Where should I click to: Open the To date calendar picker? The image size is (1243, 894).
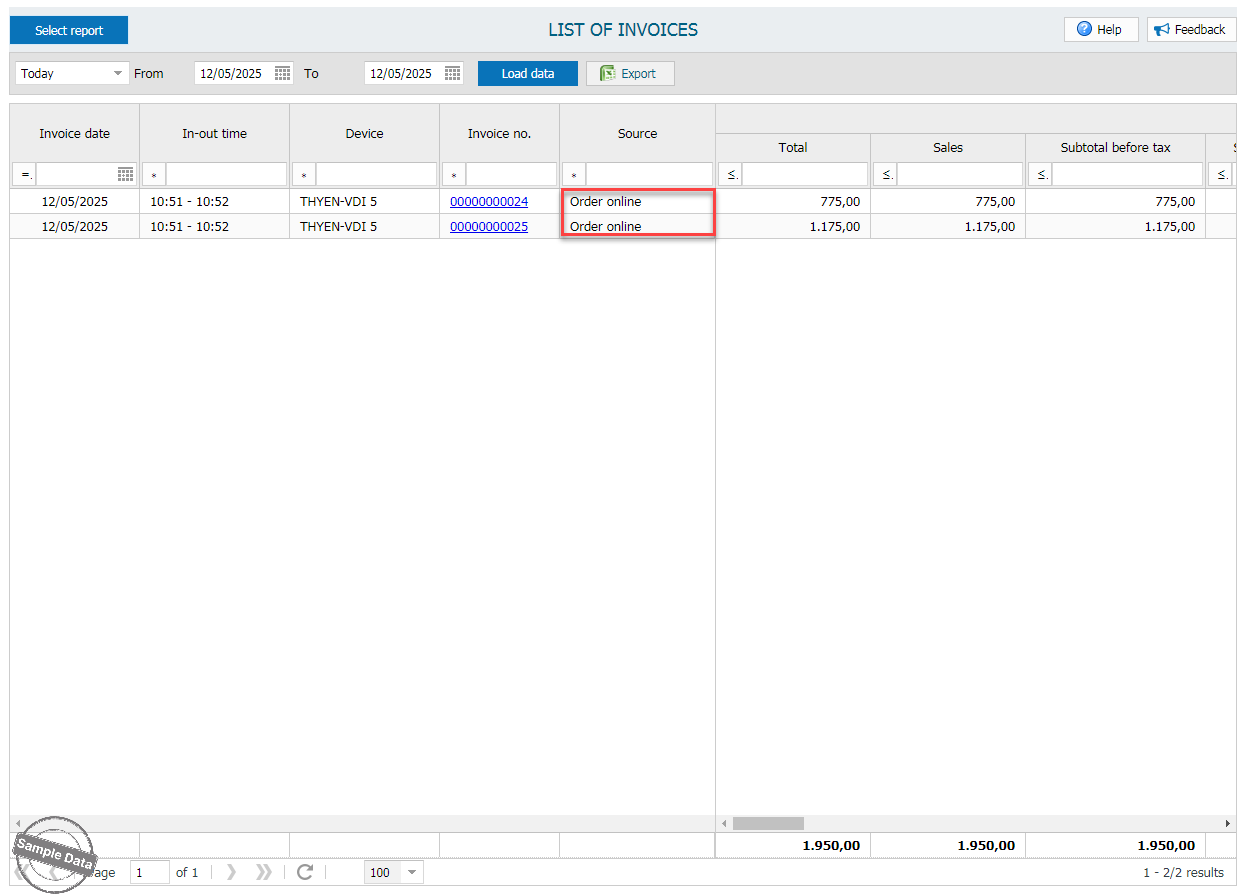[452, 73]
